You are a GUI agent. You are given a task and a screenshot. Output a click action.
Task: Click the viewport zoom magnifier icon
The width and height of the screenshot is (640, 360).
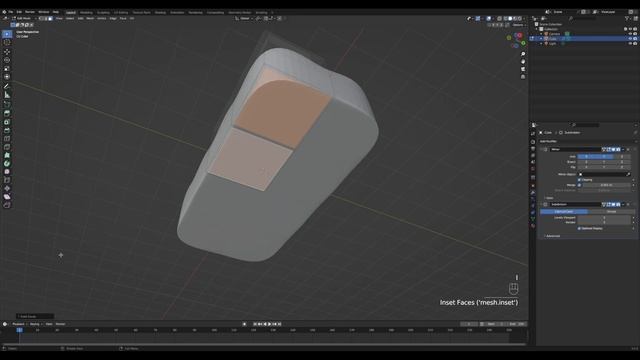[523, 54]
